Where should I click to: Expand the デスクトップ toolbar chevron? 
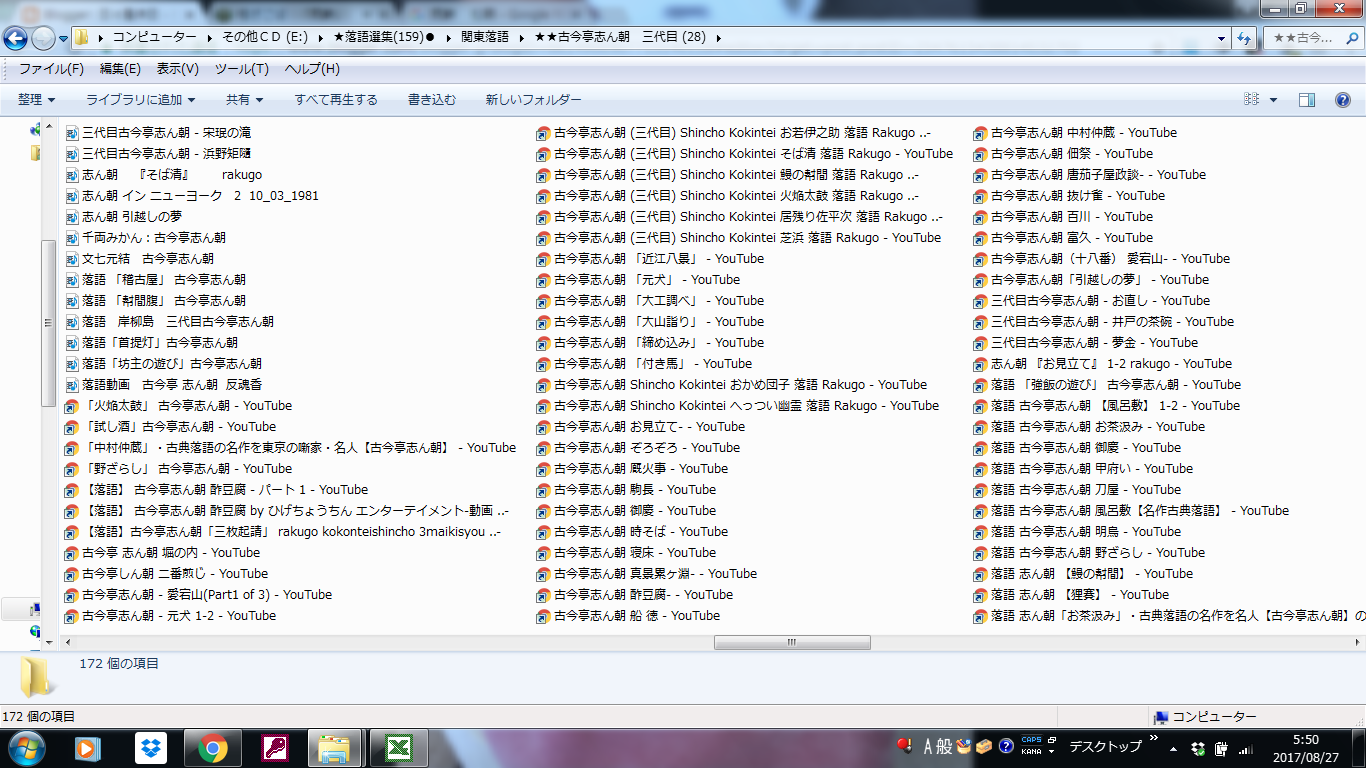[1154, 740]
